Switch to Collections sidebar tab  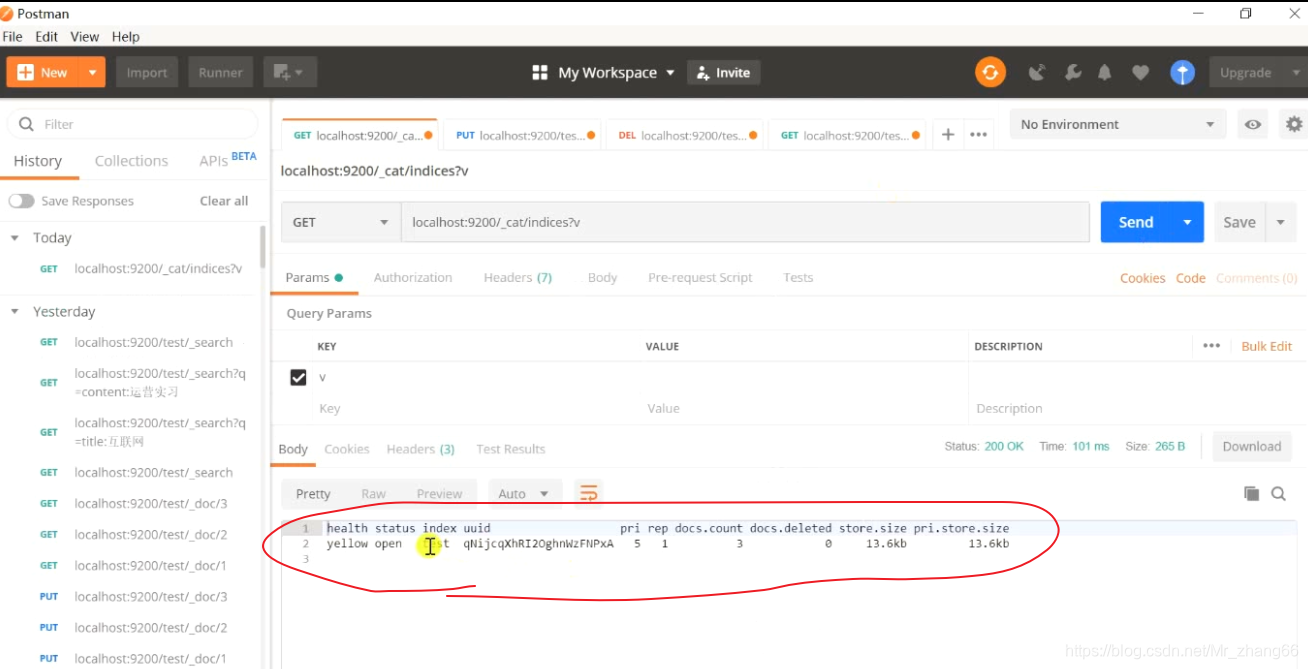(131, 161)
